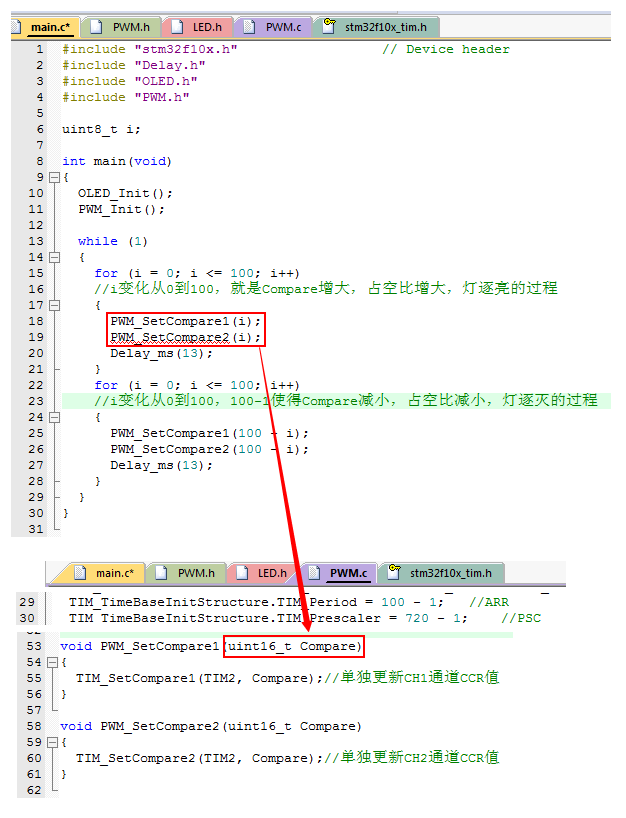Click 'void PWM_SetCompare1' function definition

click(x=211, y=646)
